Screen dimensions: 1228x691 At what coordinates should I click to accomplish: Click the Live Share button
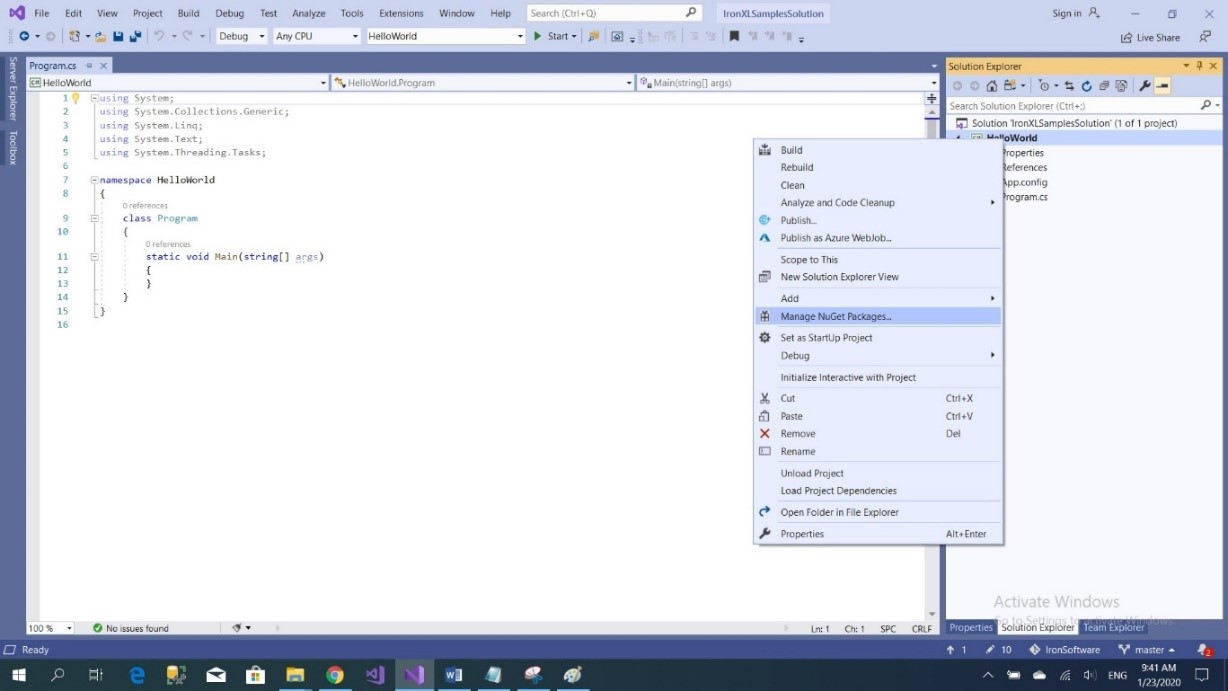point(1150,37)
